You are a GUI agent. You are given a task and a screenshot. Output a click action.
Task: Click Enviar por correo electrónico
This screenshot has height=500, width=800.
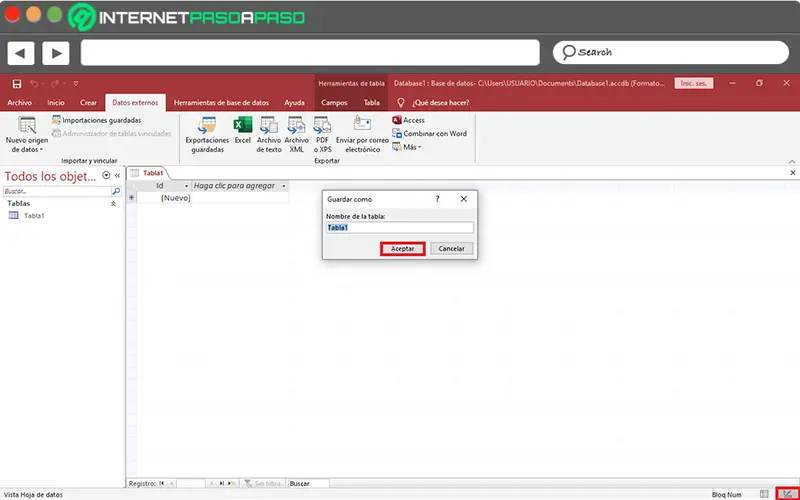pyautogui.click(x=362, y=135)
